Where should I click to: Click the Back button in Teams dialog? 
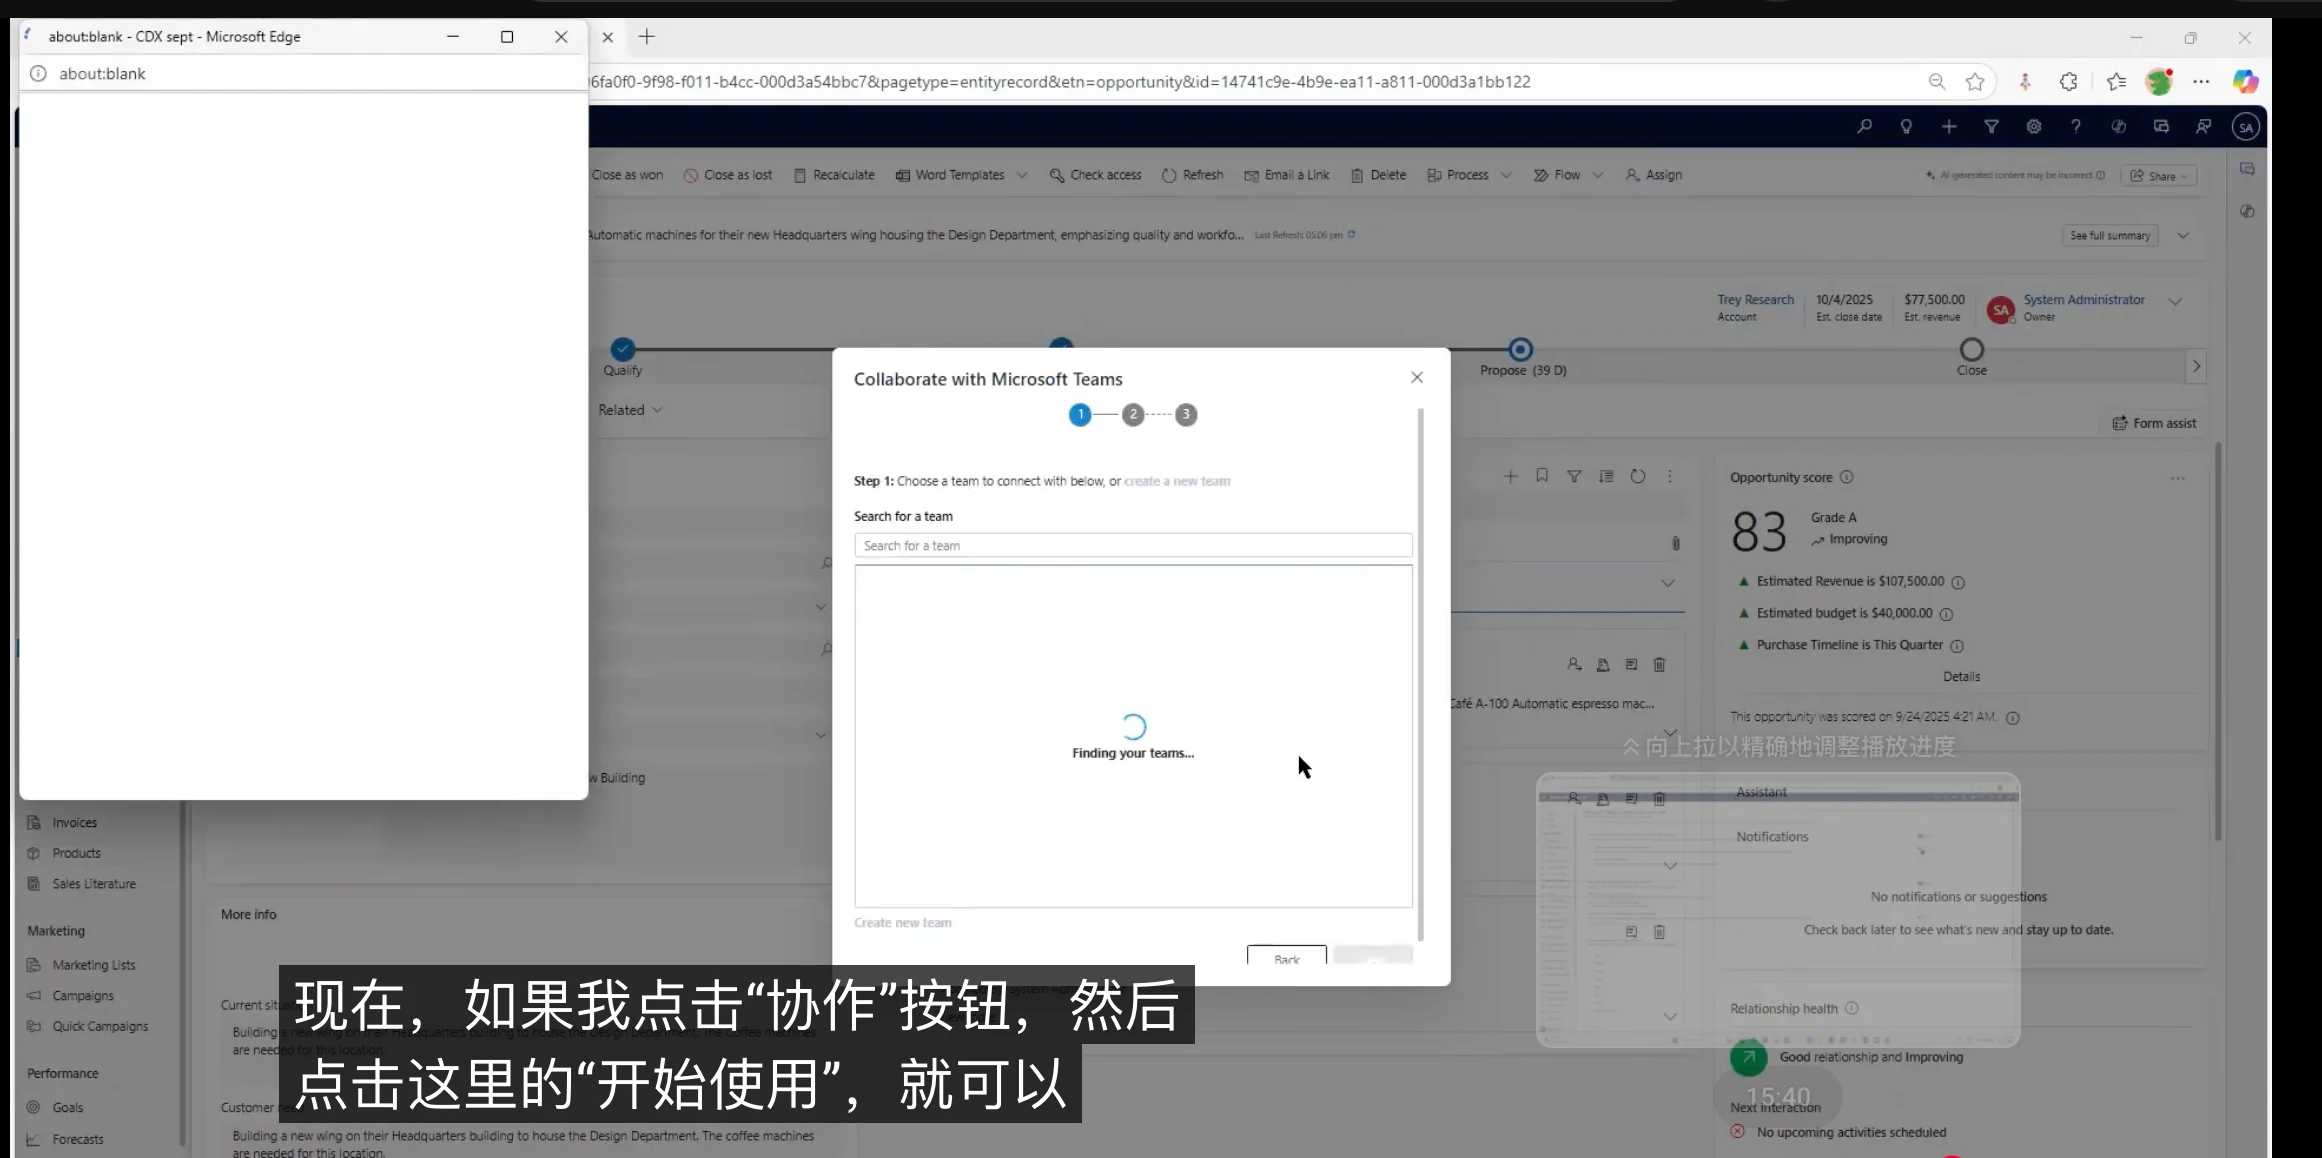click(x=1287, y=955)
